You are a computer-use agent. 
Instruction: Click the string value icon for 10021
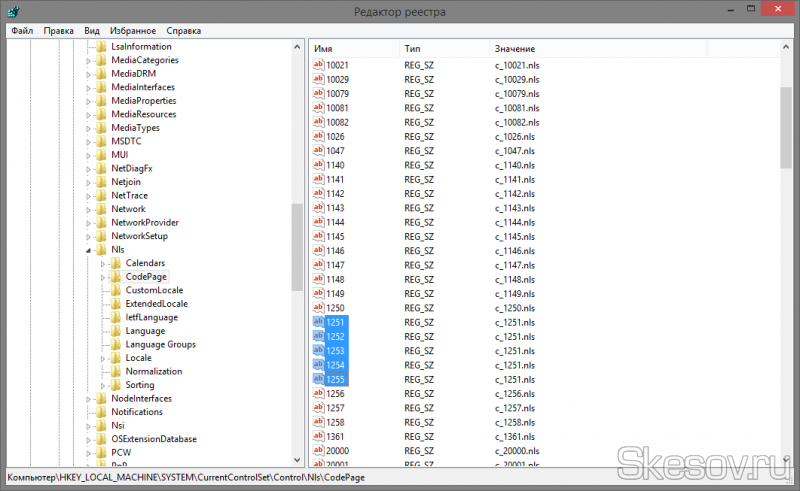point(318,65)
